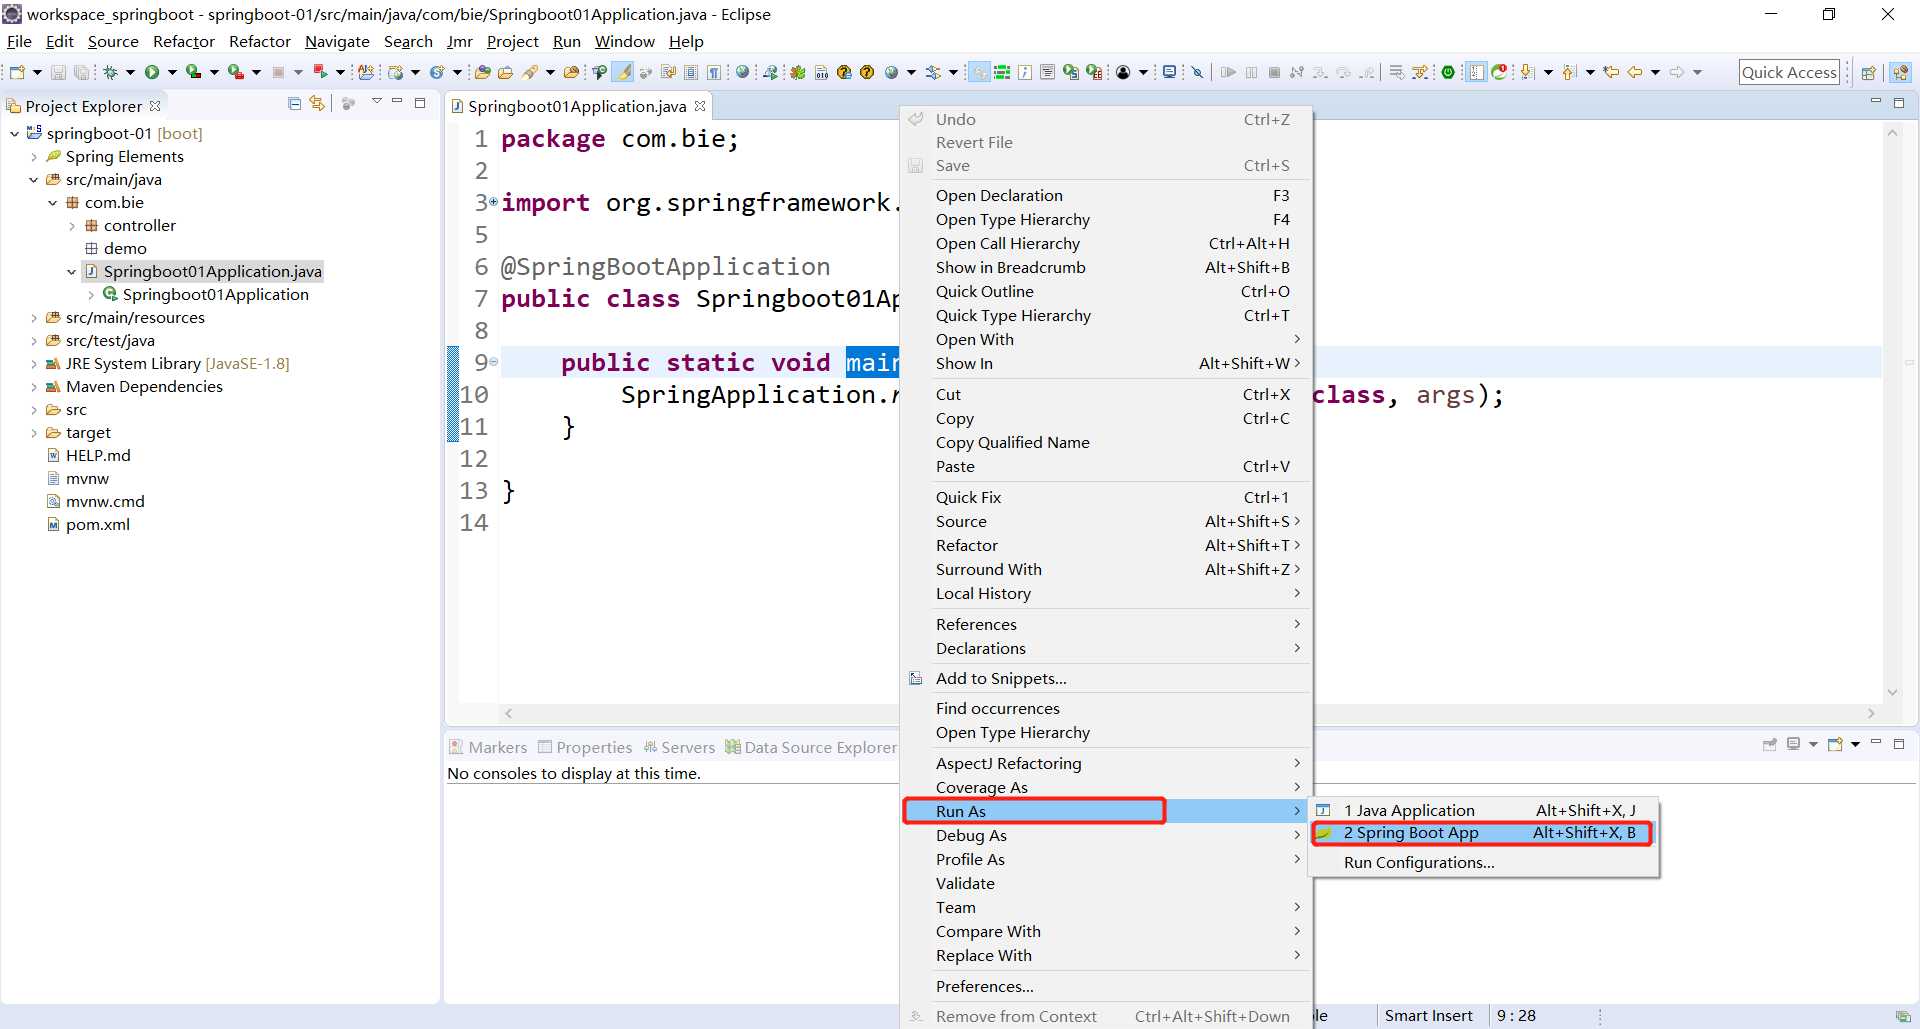Open the Navigate menu

pos(337,41)
